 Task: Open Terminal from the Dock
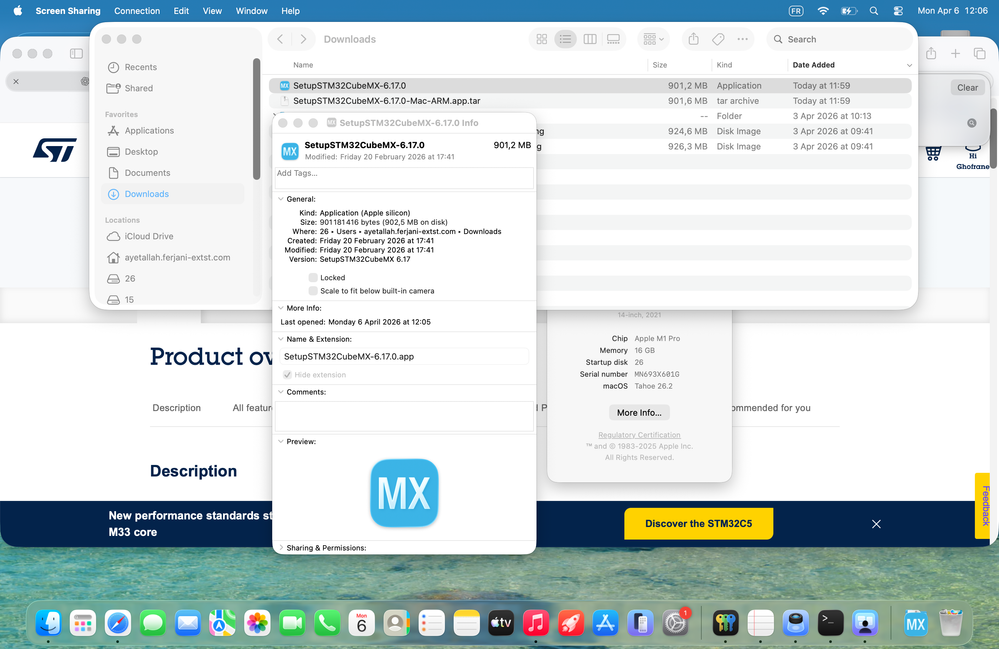coord(830,623)
